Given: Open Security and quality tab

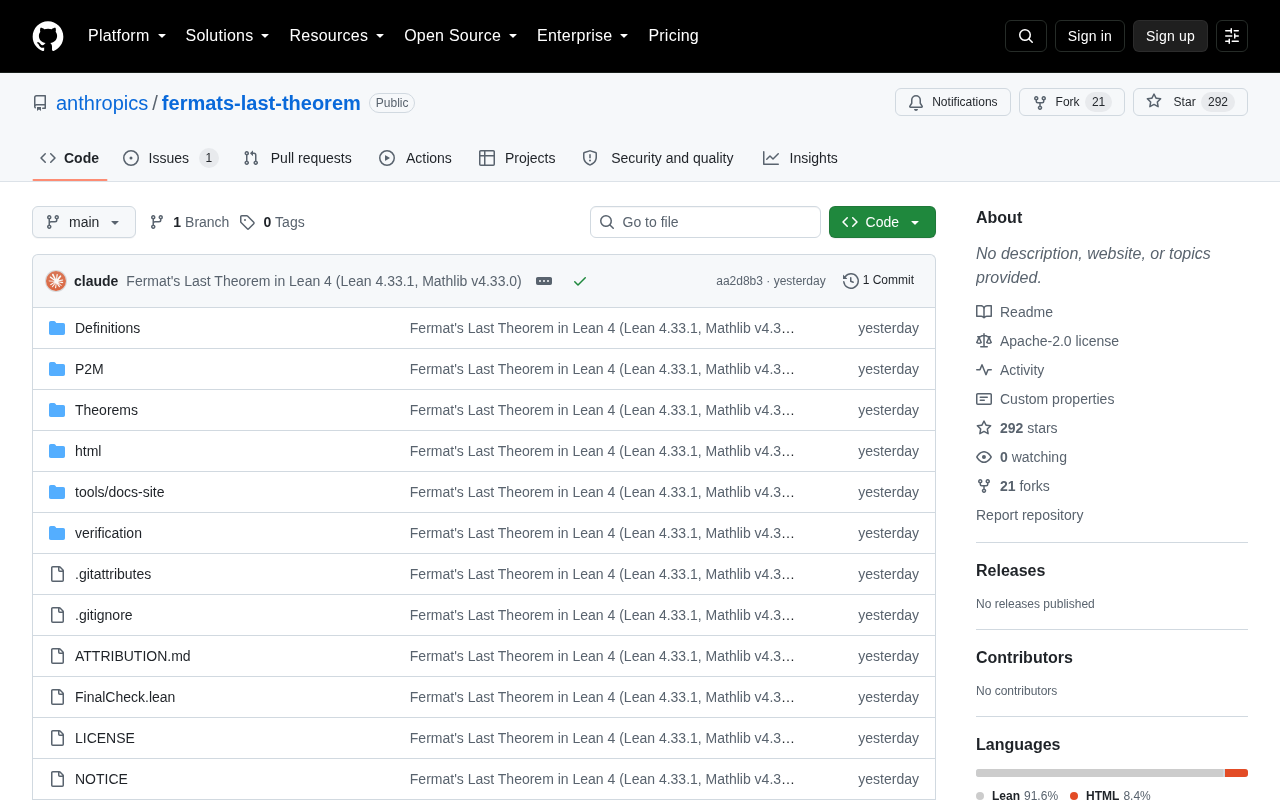Looking at the screenshot, I should [658, 158].
